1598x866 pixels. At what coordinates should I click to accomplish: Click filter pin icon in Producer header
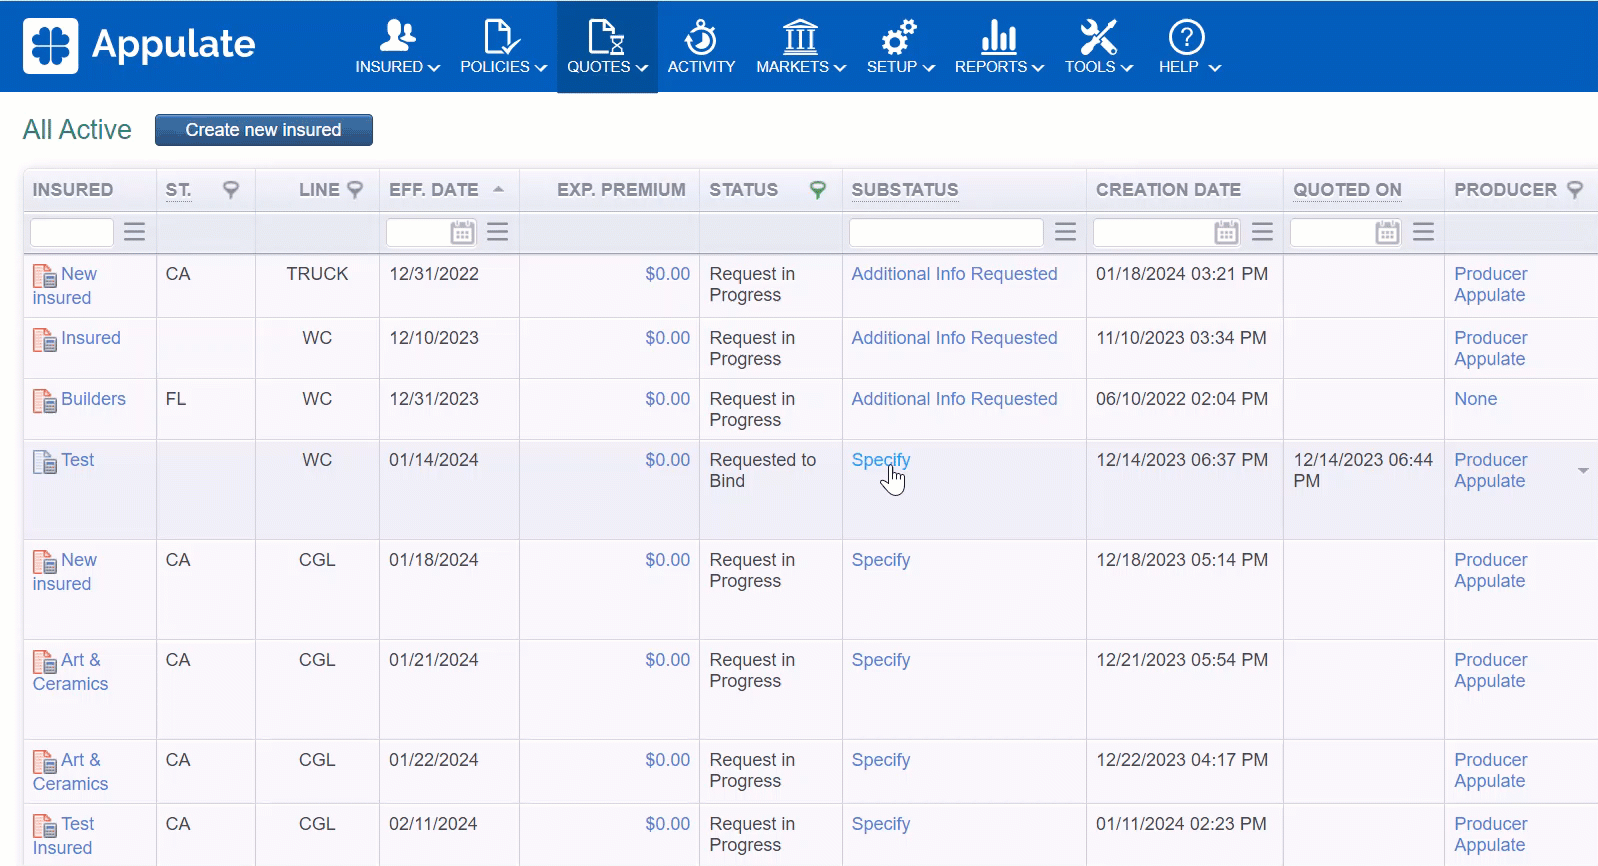point(1574,190)
